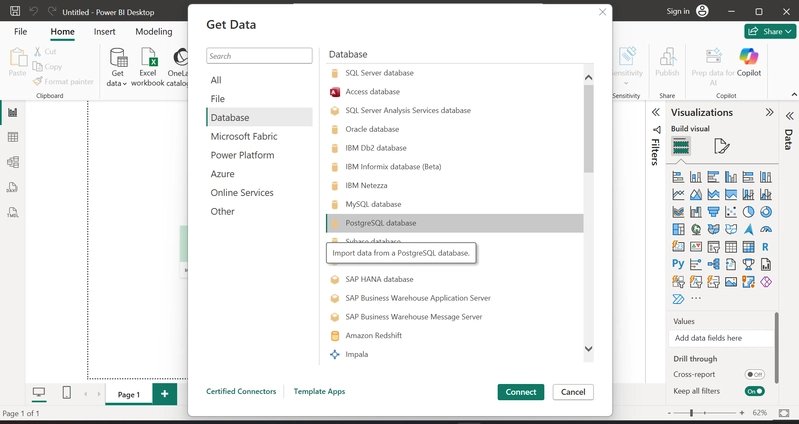799x424 pixels.
Task: Click the Values data fields well
Action: coord(721,338)
